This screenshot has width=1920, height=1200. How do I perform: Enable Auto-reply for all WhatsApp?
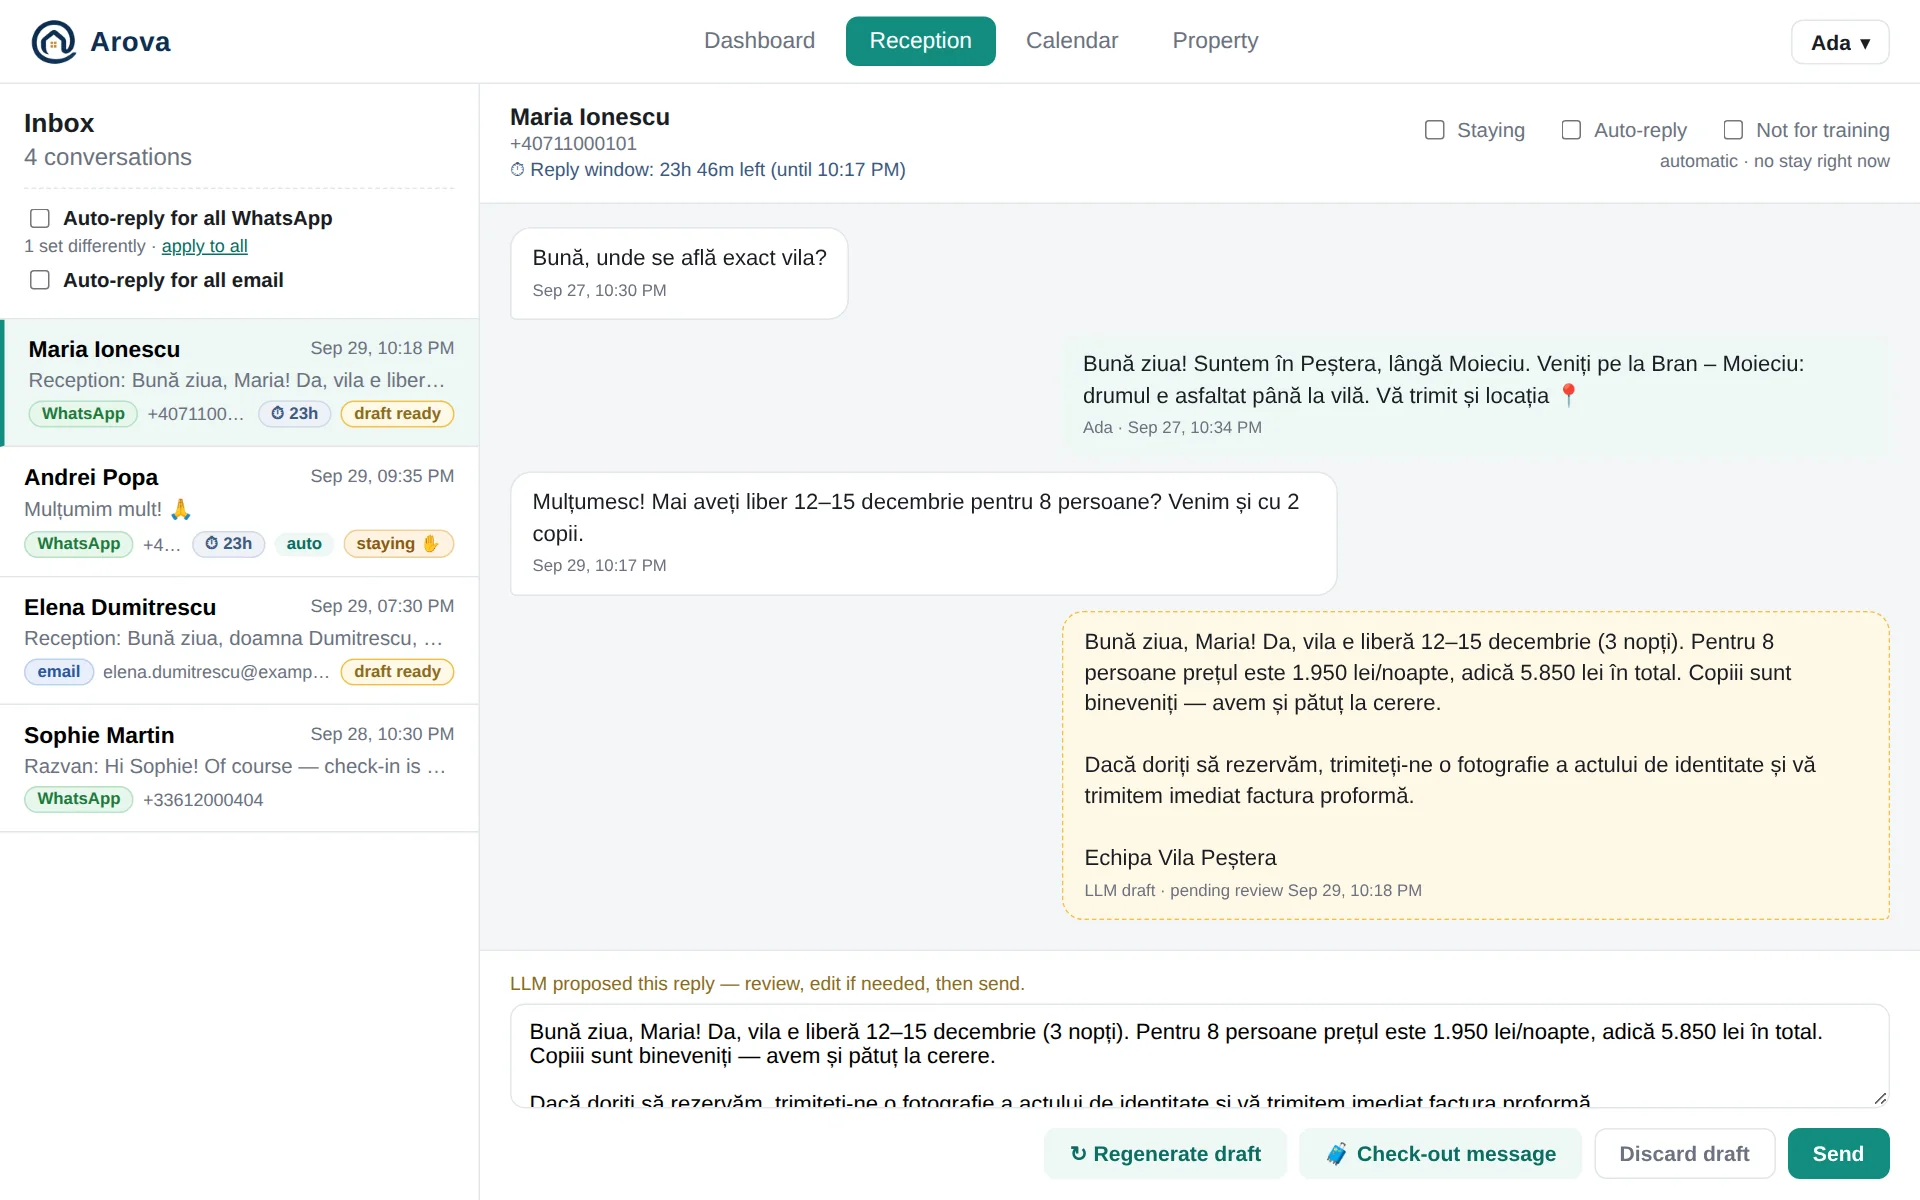tap(40, 218)
